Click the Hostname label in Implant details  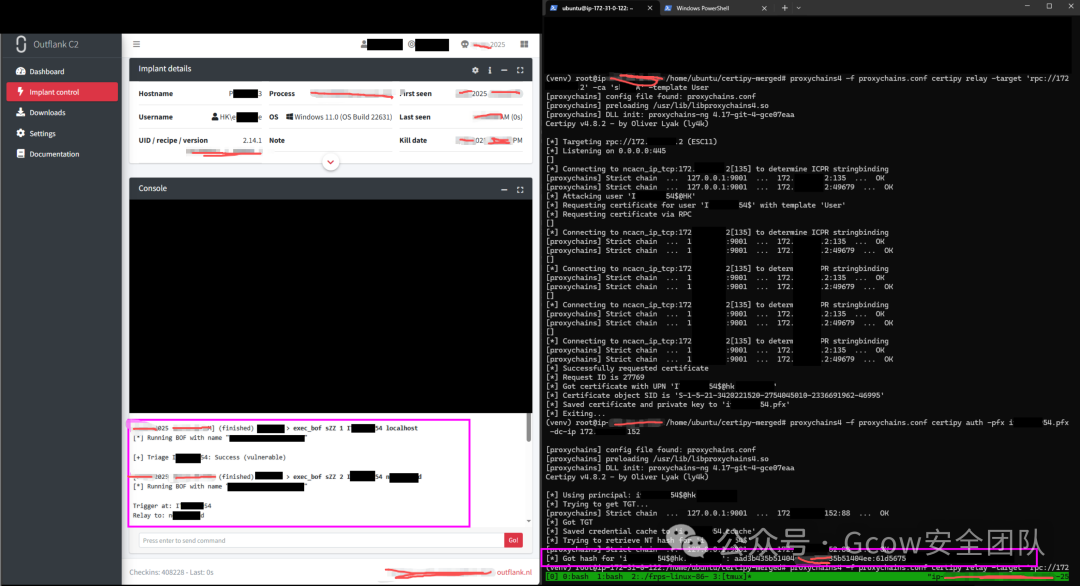click(156, 94)
